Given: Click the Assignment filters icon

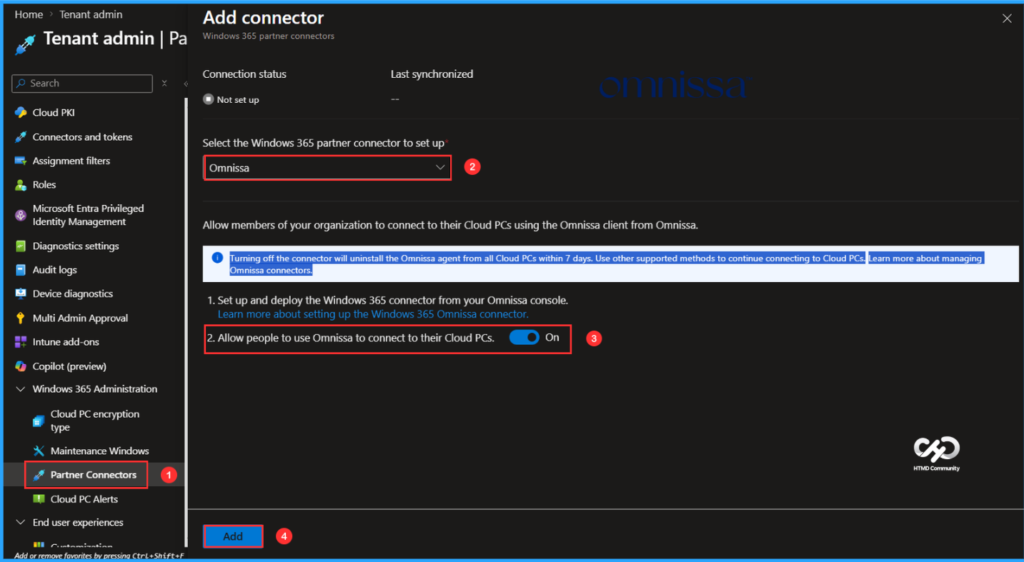Looking at the screenshot, I should click(x=20, y=161).
